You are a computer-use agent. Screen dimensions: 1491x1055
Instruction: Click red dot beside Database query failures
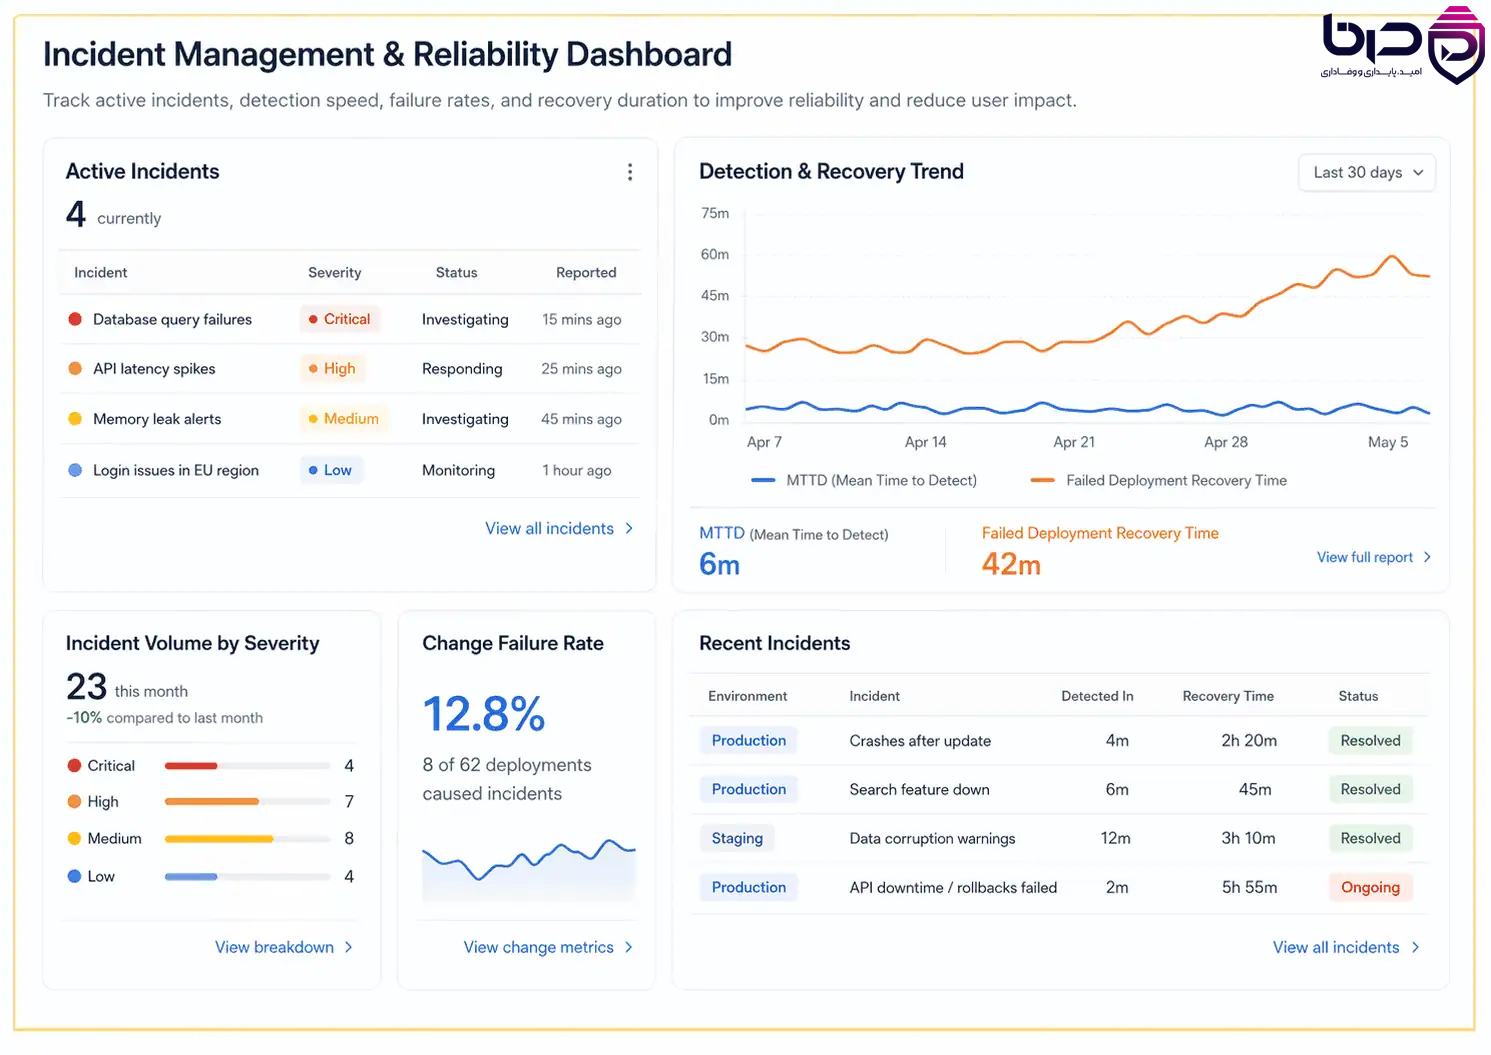(75, 319)
